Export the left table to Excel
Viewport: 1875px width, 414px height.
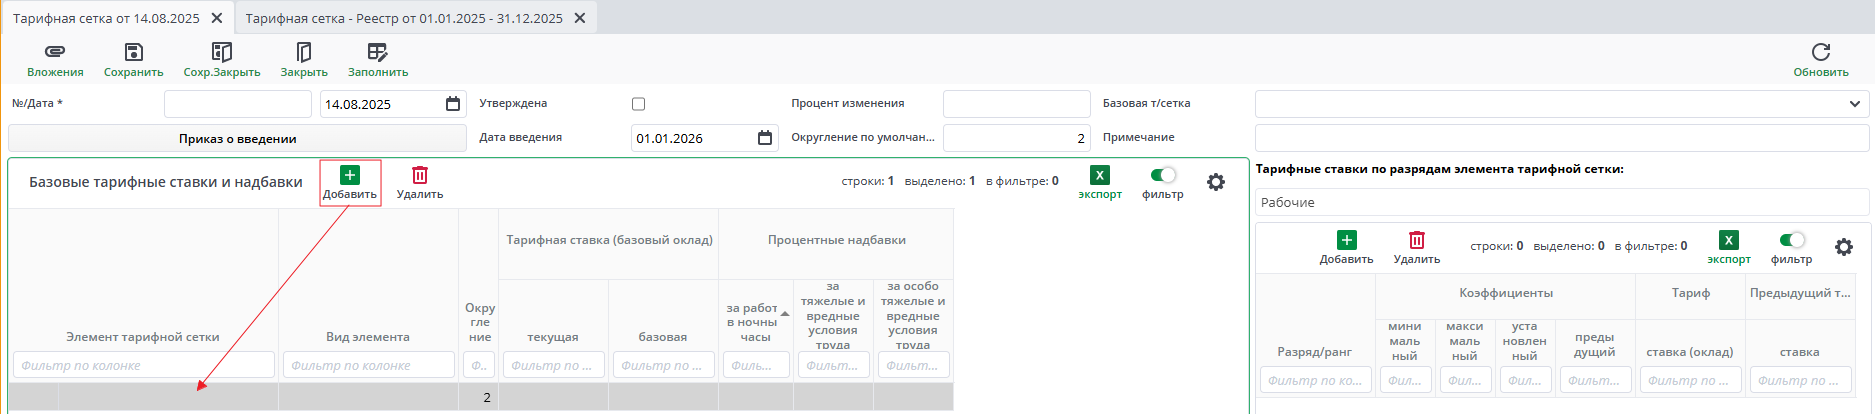pyautogui.click(x=1099, y=176)
